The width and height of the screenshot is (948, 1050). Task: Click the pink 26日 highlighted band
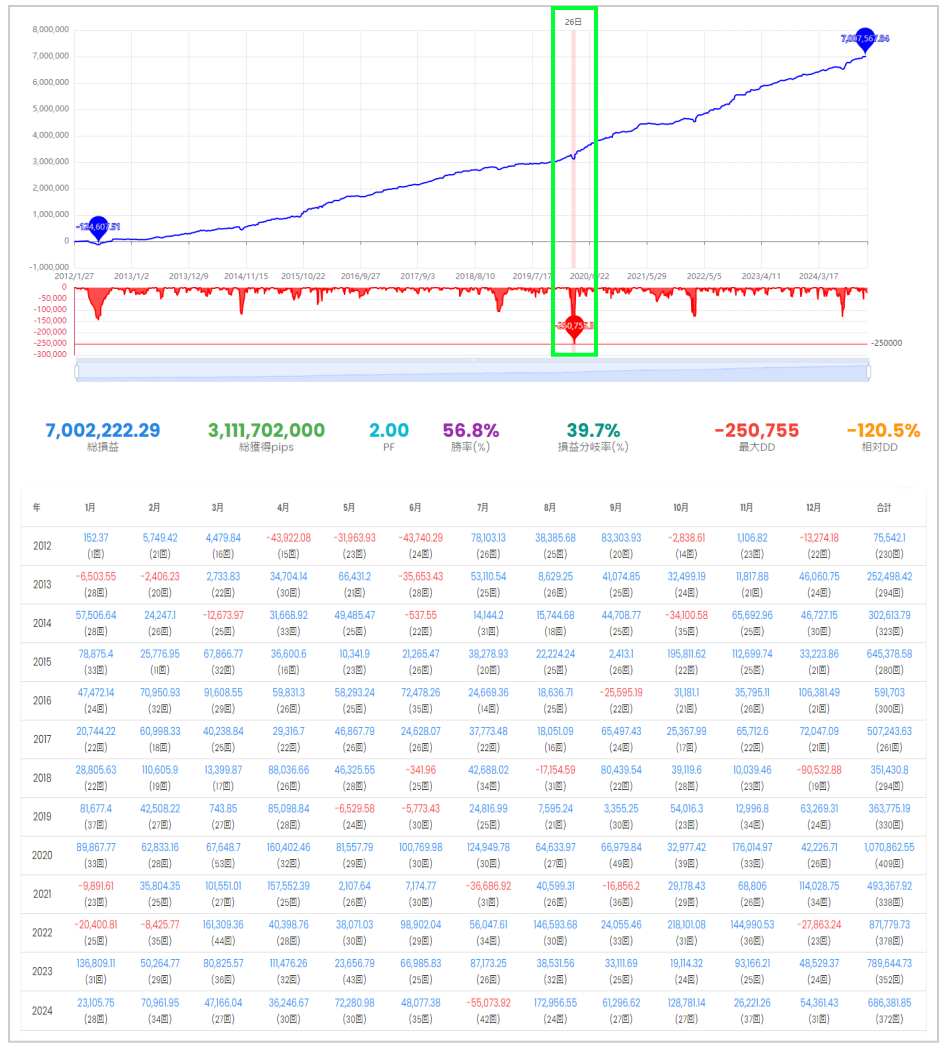[x=573, y=140]
